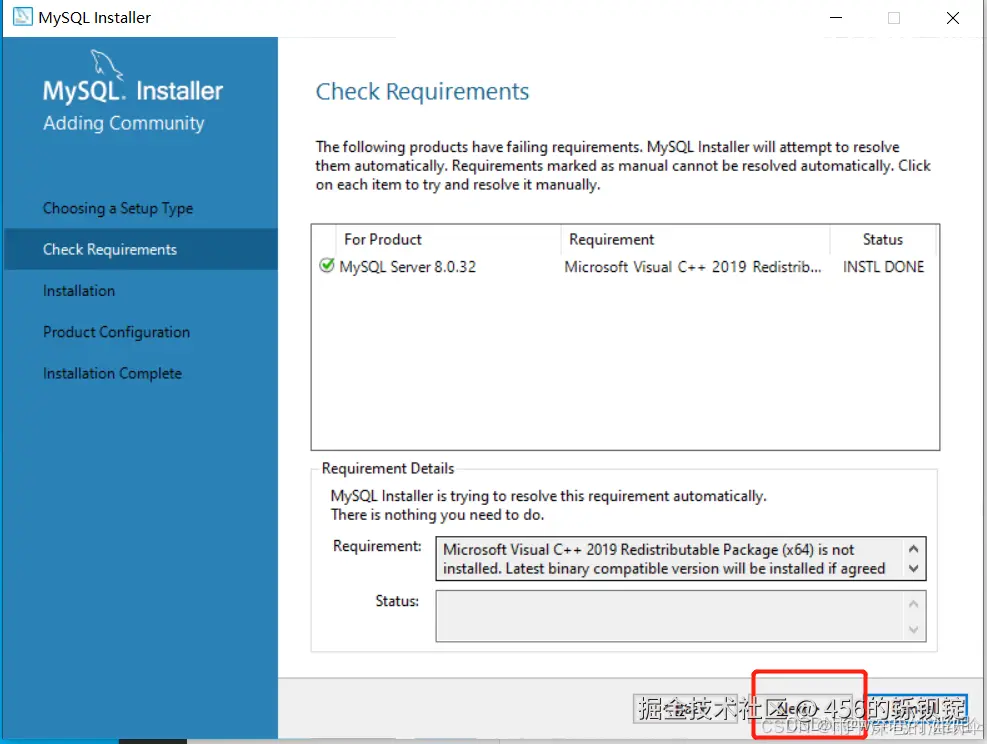
Task: Click the disabled maximize button in title bar
Action: pyautogui.click(x=893, y=18)
